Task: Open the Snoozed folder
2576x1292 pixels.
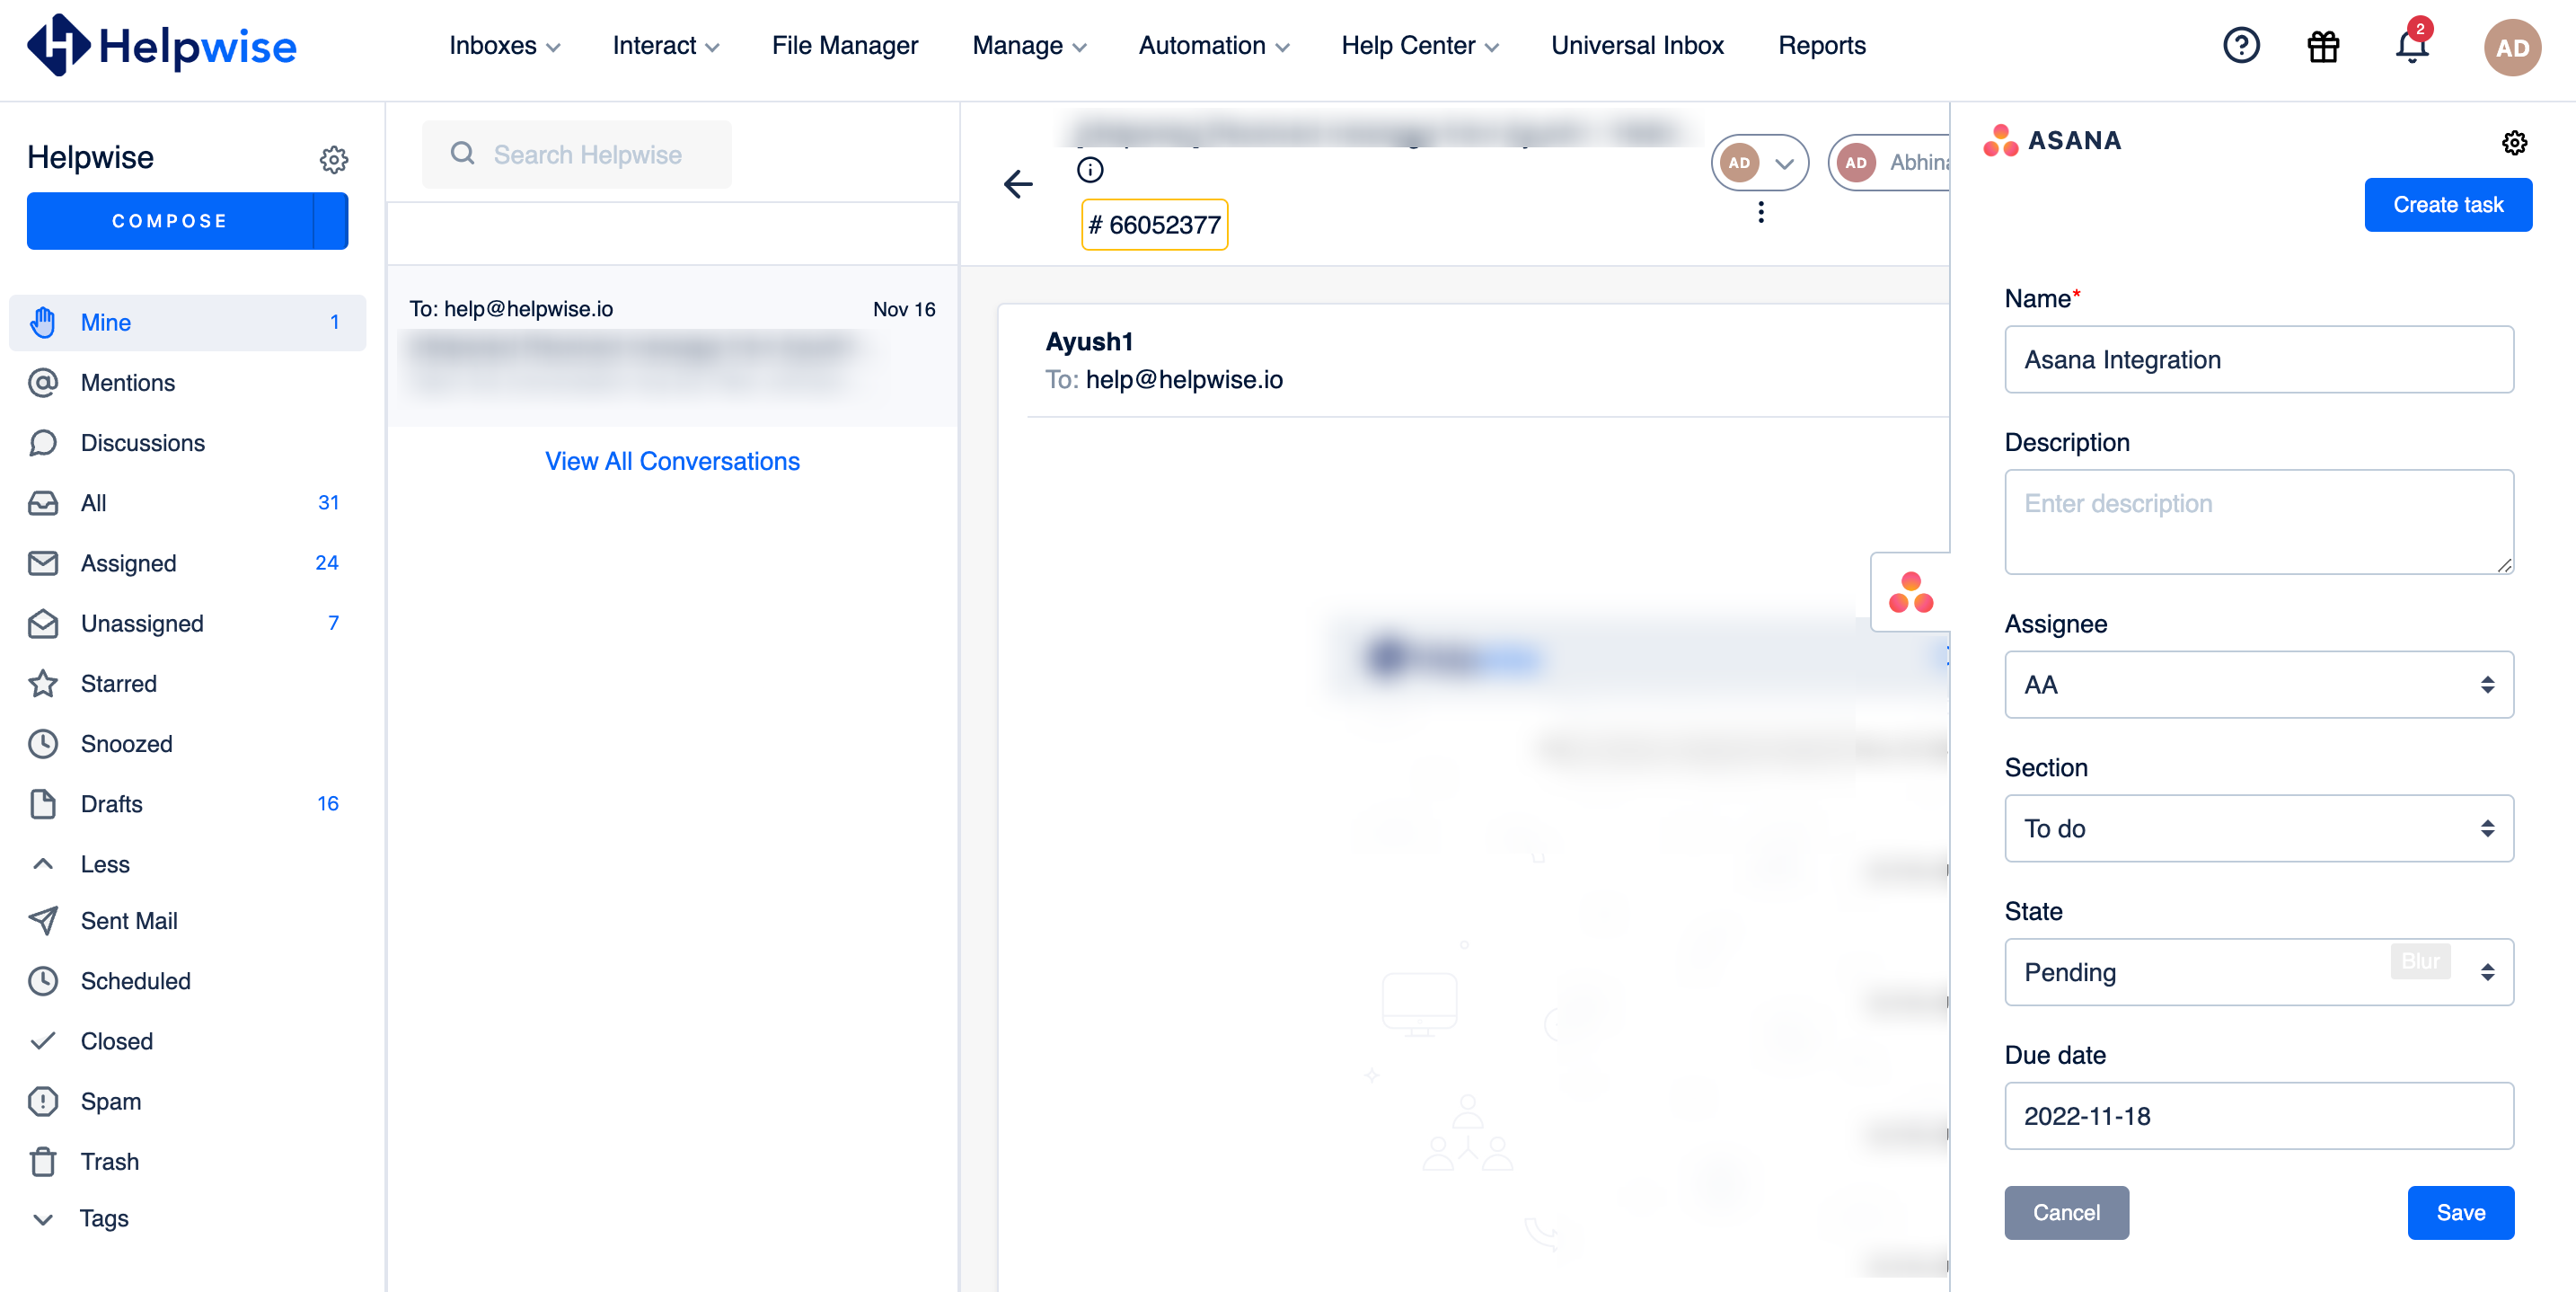Action: pyautogui.click(x=187, y=743)
